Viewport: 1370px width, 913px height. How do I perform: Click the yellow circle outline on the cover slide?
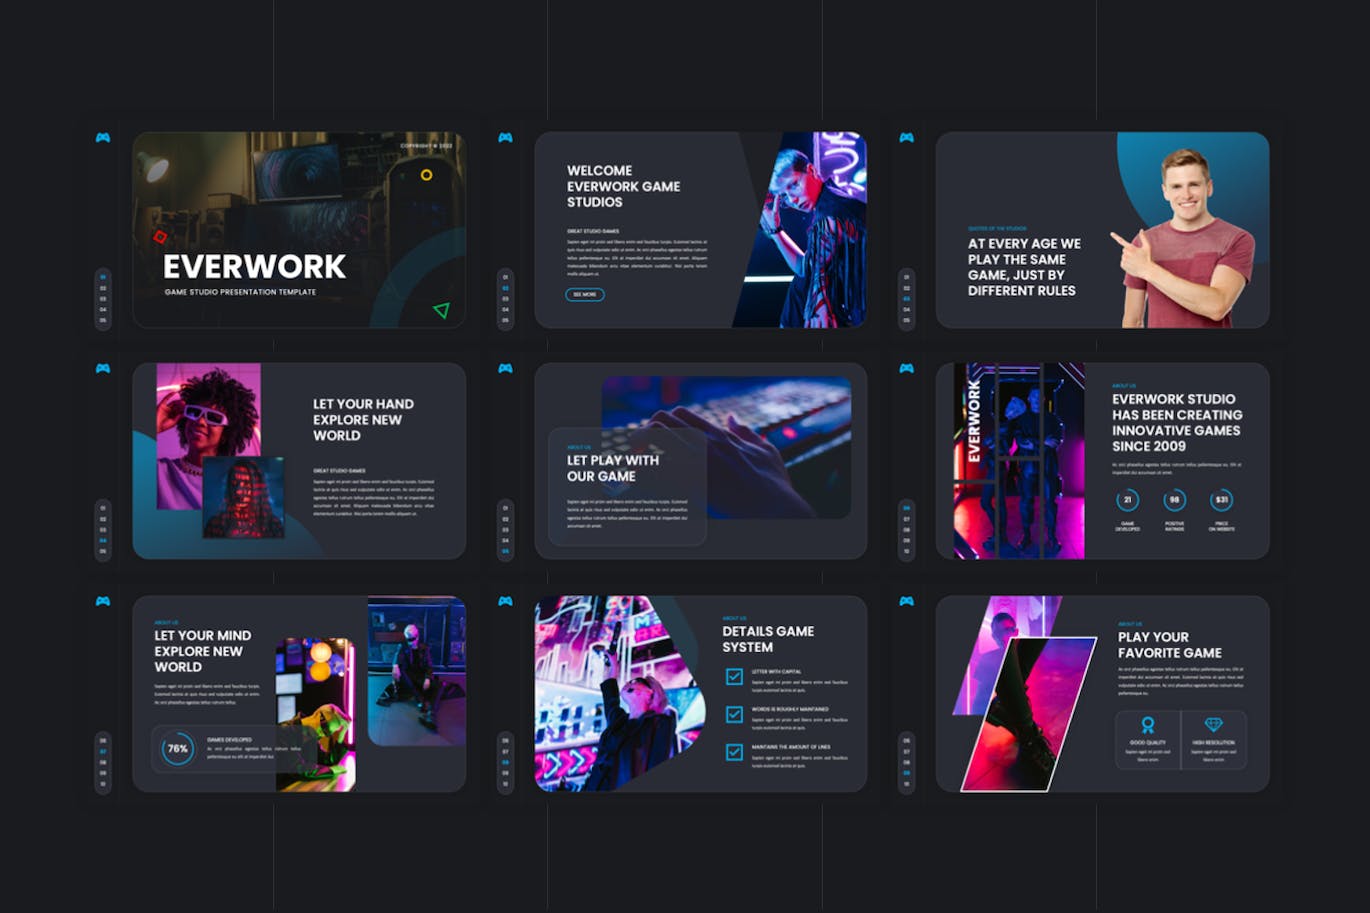point(427,175)
